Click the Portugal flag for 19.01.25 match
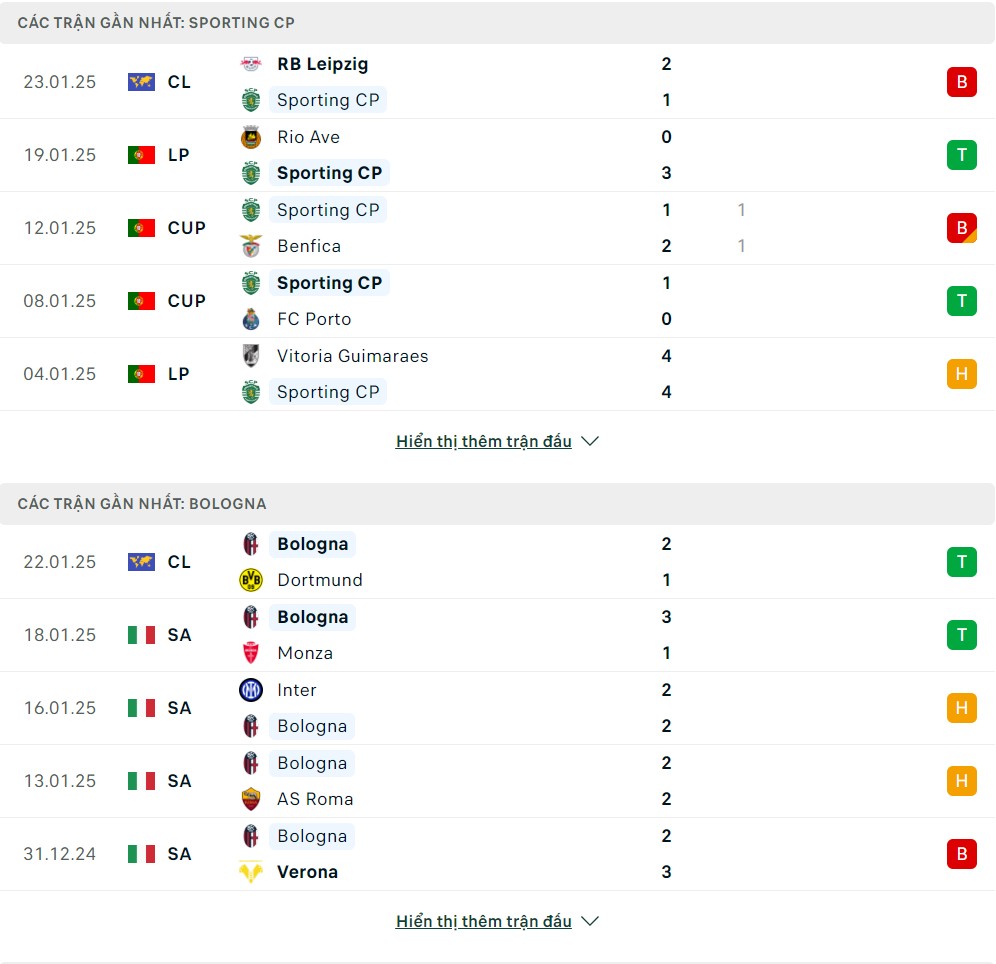The height and width of the screenshot is (964, 996). click(141, 155)
